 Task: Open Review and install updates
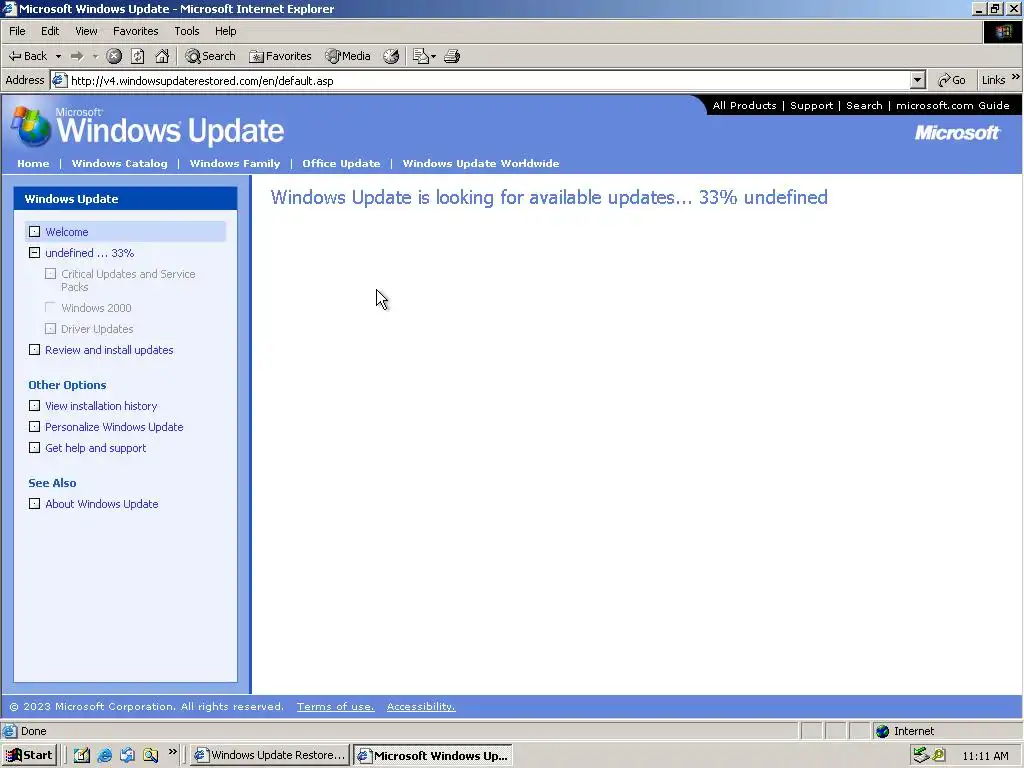click(109, 350)
